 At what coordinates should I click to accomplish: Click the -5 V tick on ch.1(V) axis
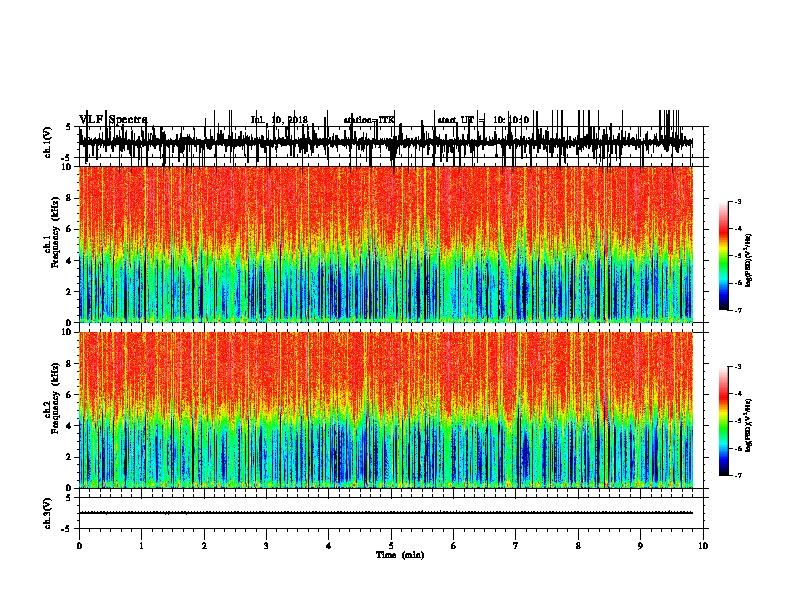[67, 158]
